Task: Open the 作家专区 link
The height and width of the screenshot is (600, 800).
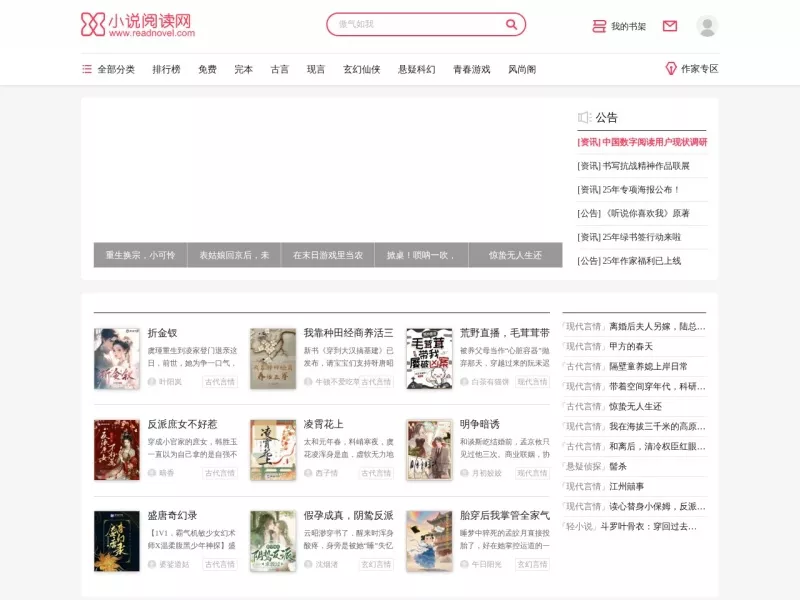Action: tap(699, 69)
